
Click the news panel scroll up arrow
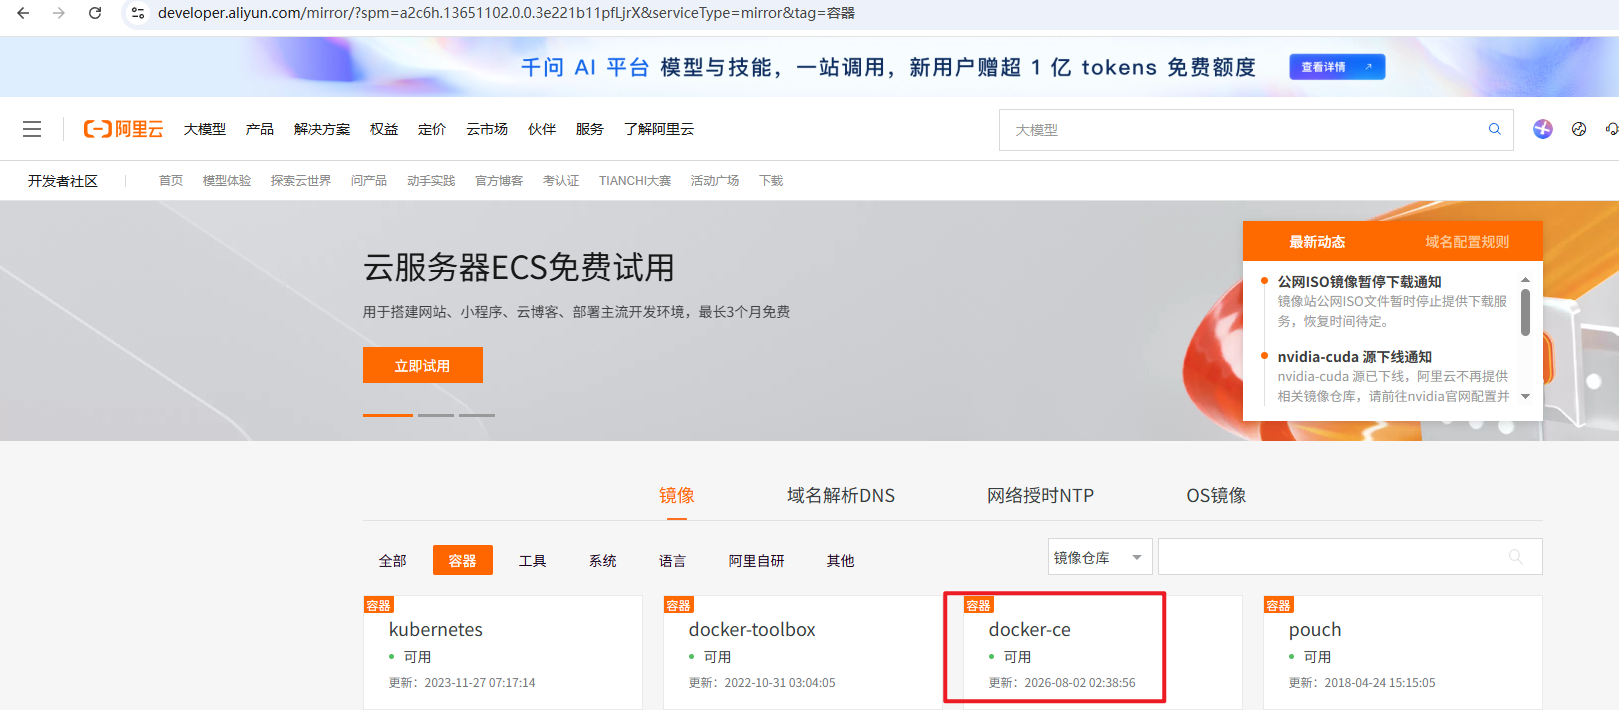pos(1525,280)
